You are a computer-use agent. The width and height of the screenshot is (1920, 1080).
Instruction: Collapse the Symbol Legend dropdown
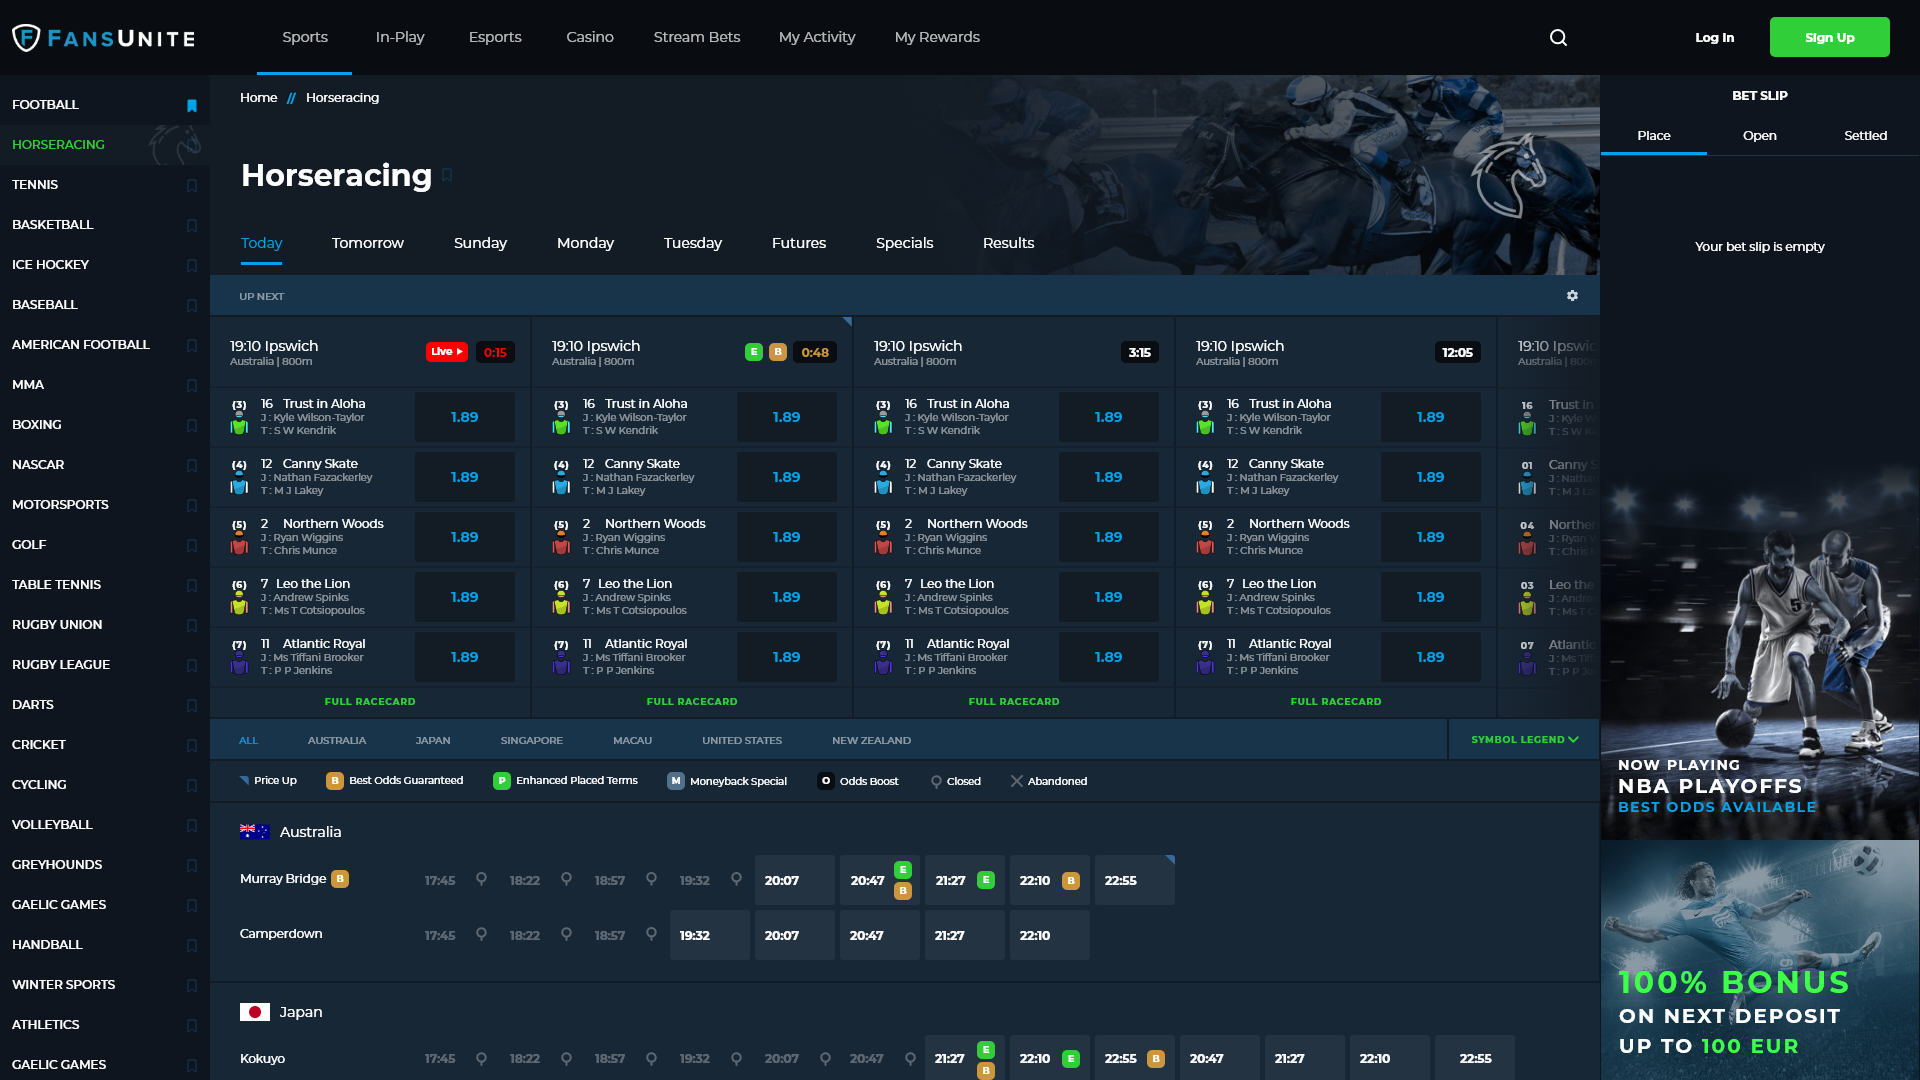pyautogui.click(x=1524, y=740)
